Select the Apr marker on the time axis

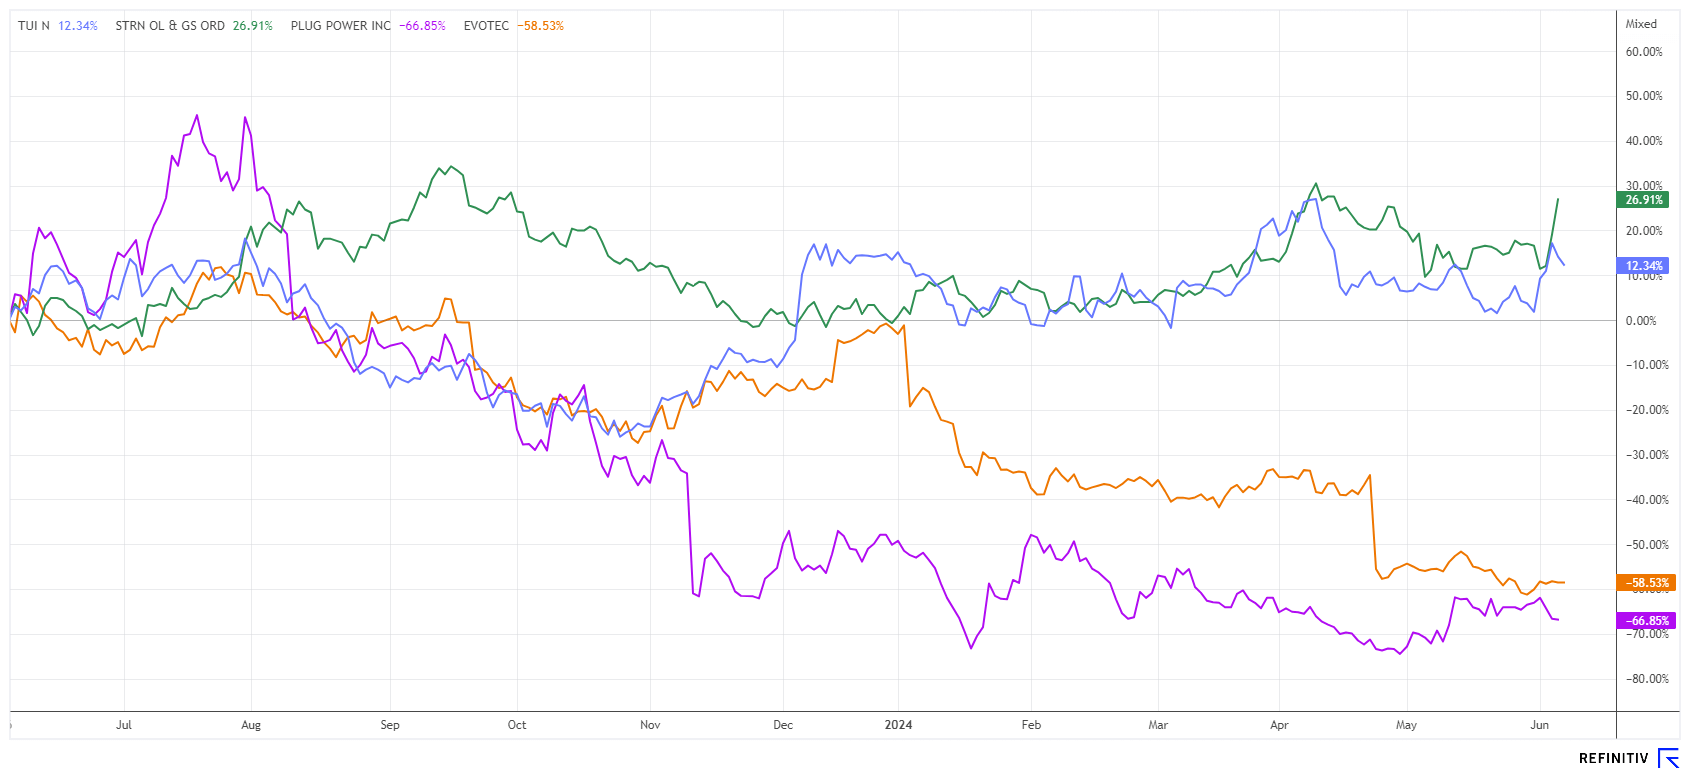(1279, 725)
